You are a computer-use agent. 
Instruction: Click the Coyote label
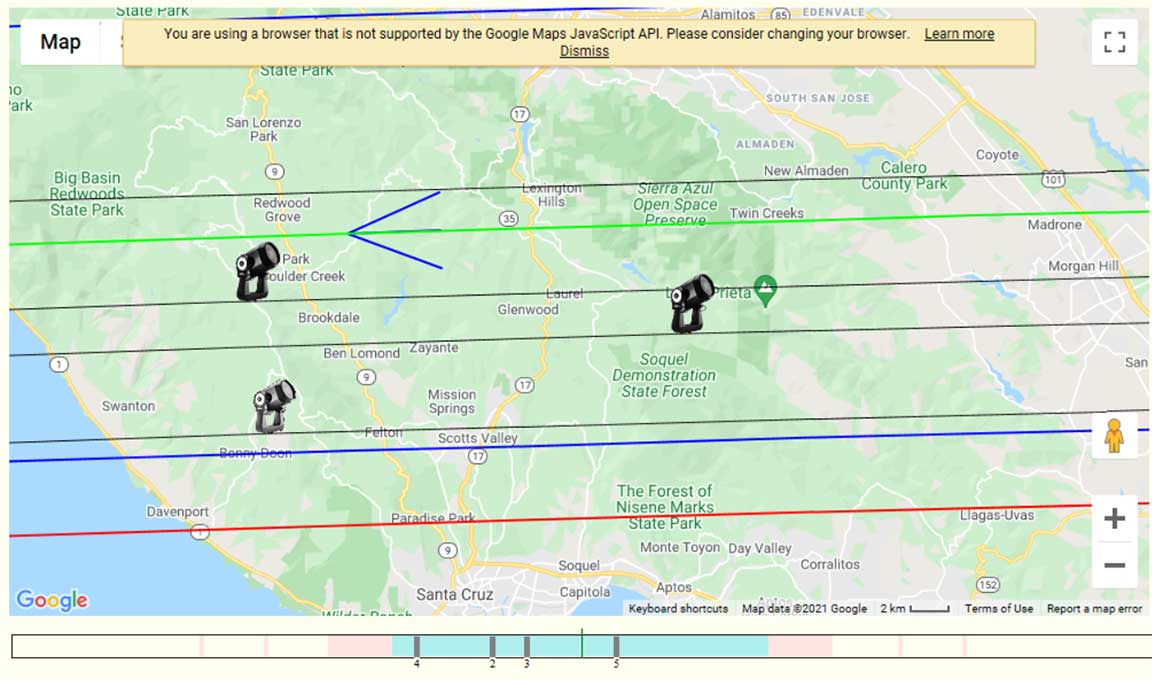[997, 154]
